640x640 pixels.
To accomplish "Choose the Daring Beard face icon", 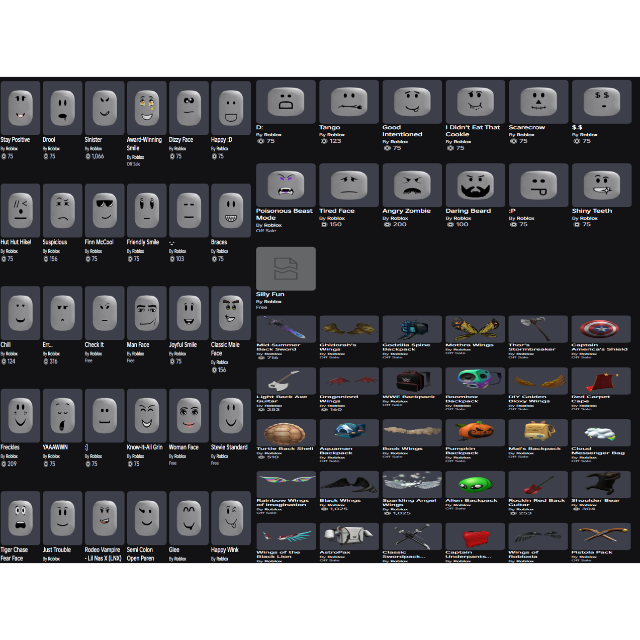I will click(475, 185).
